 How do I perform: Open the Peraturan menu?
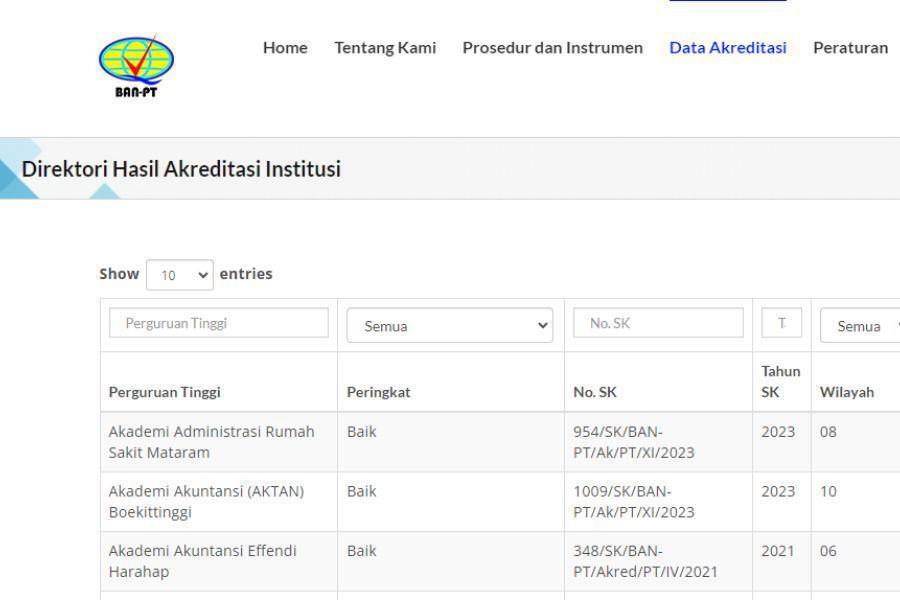tap(850, 48)
